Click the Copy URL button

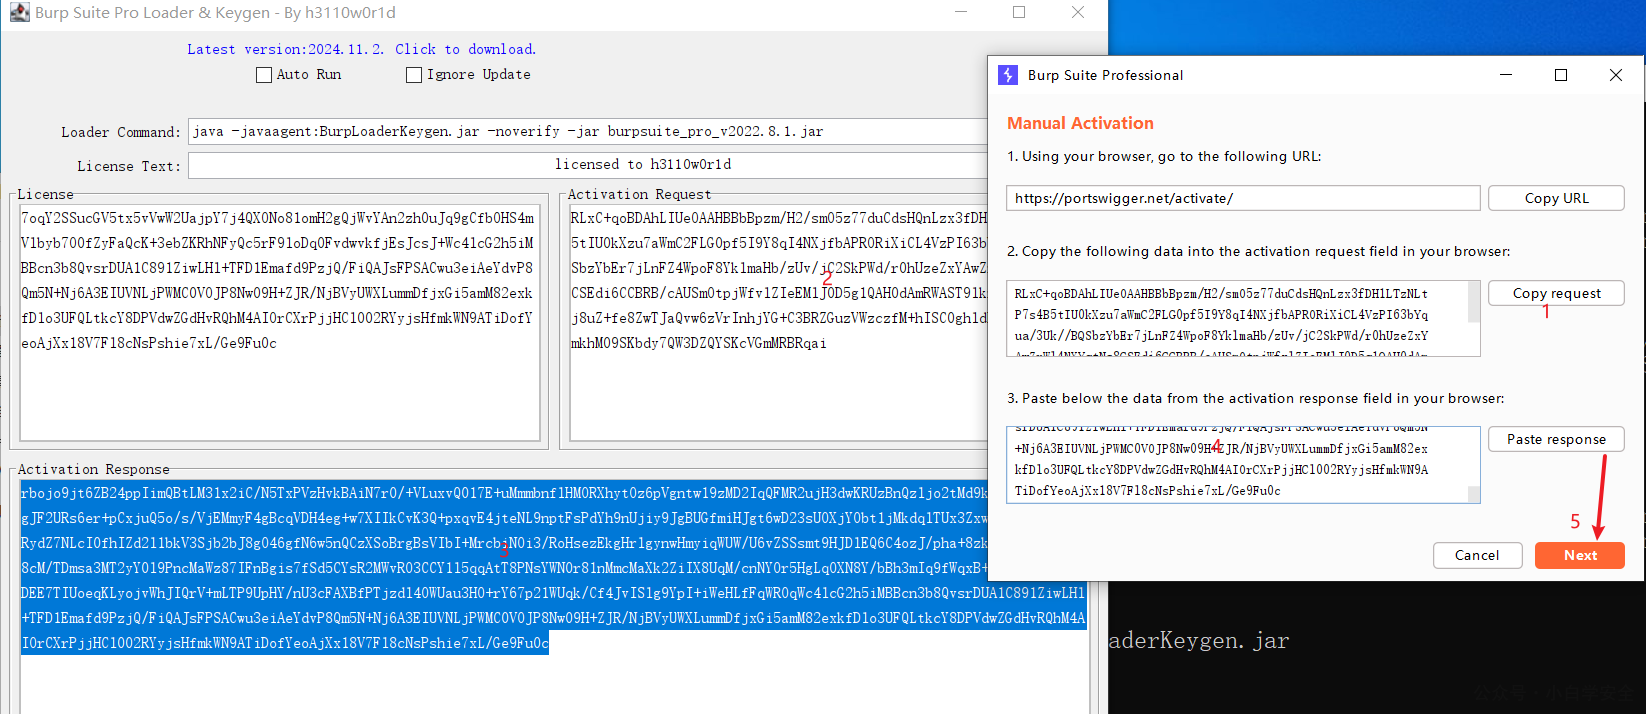(1556, 198)
